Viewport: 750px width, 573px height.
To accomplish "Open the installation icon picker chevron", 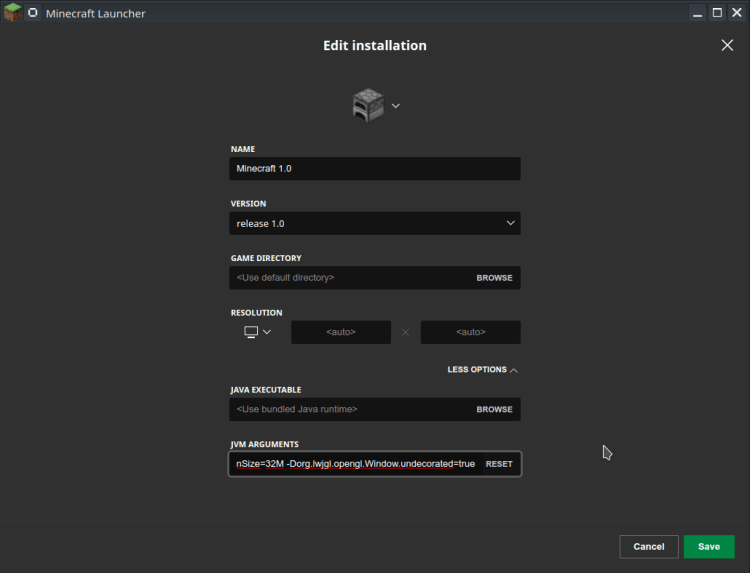I will [x=396, y=106].
